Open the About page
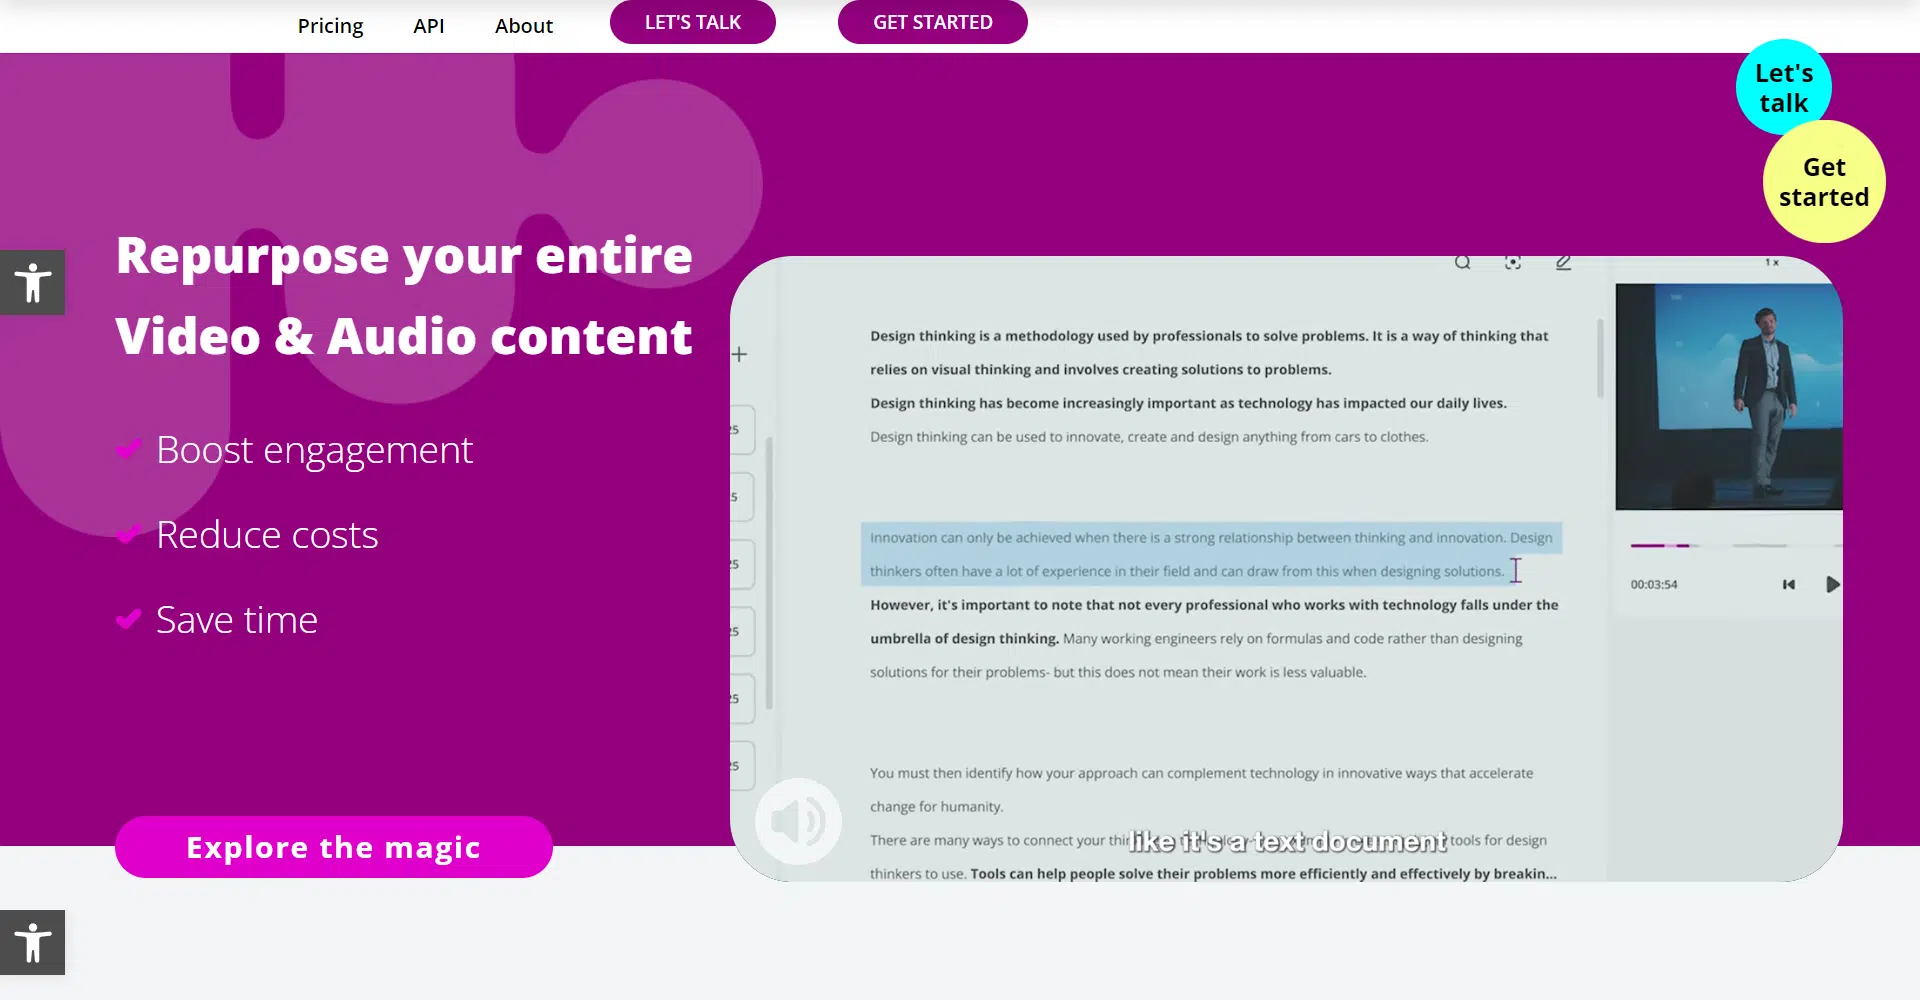This screenshot has width=1920, height=1000. pyautogui.click(x=523, y=26)
